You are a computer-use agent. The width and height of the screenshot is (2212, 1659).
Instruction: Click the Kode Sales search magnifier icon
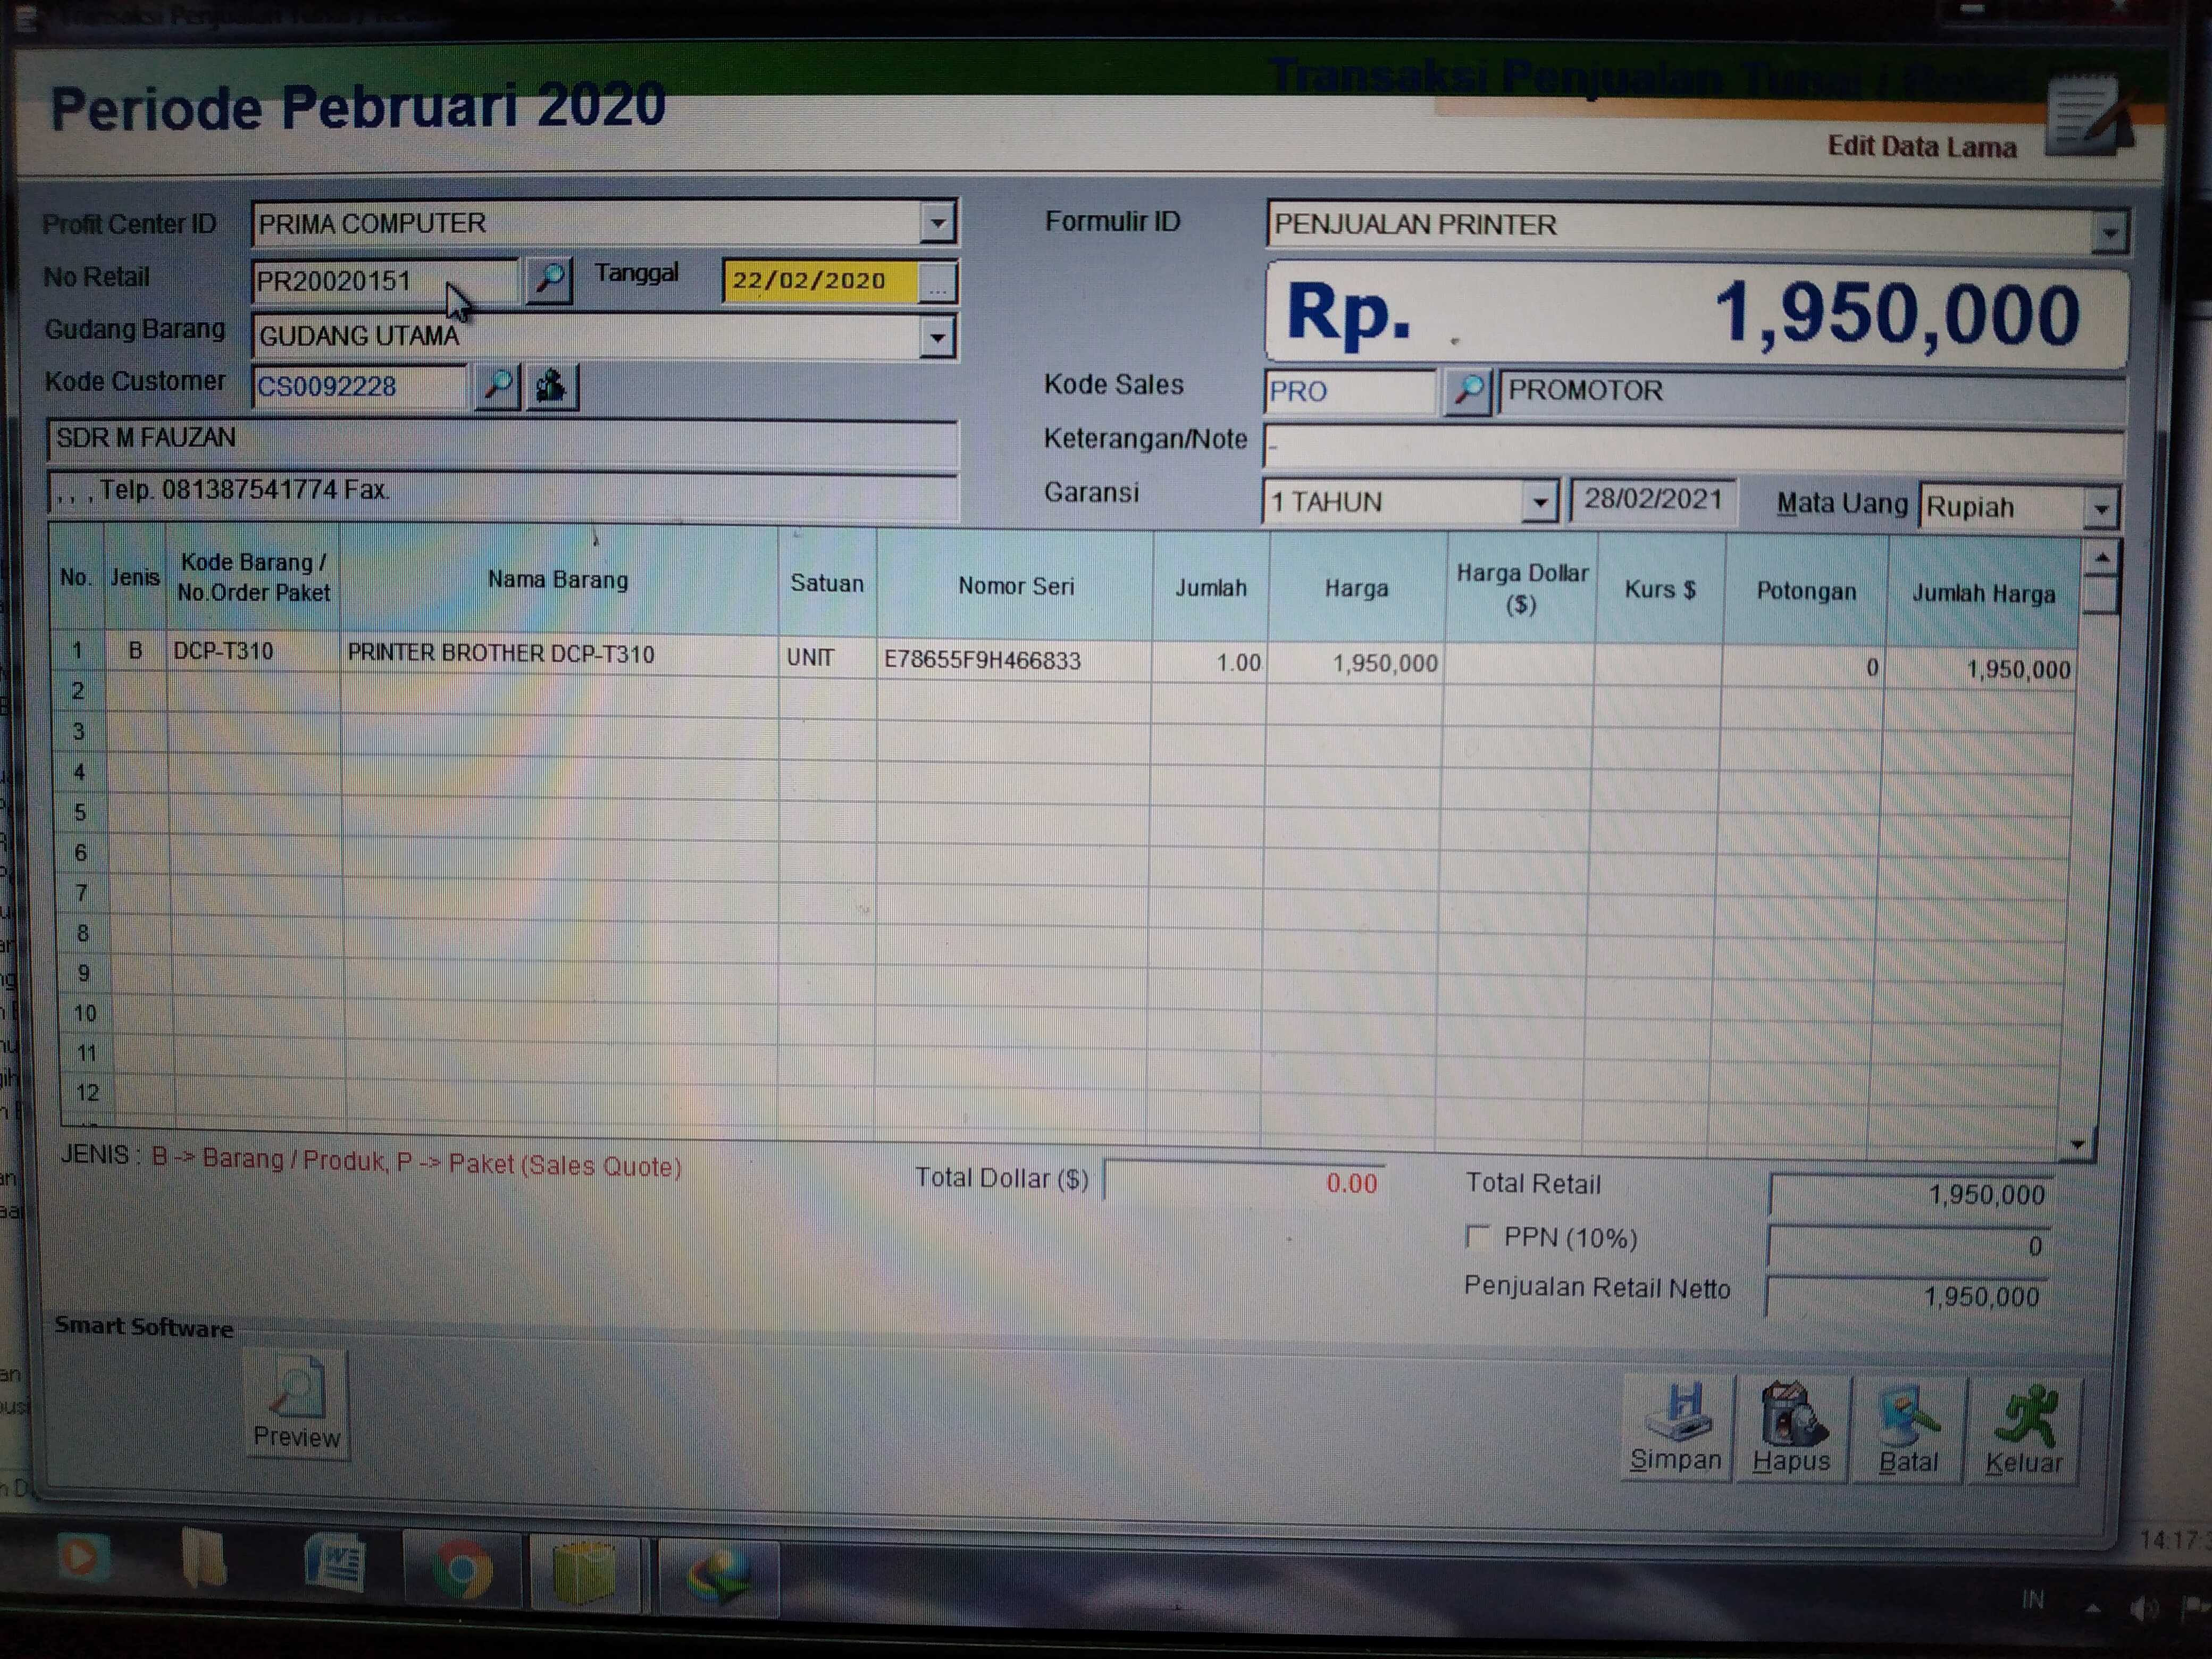[1467, 391]
